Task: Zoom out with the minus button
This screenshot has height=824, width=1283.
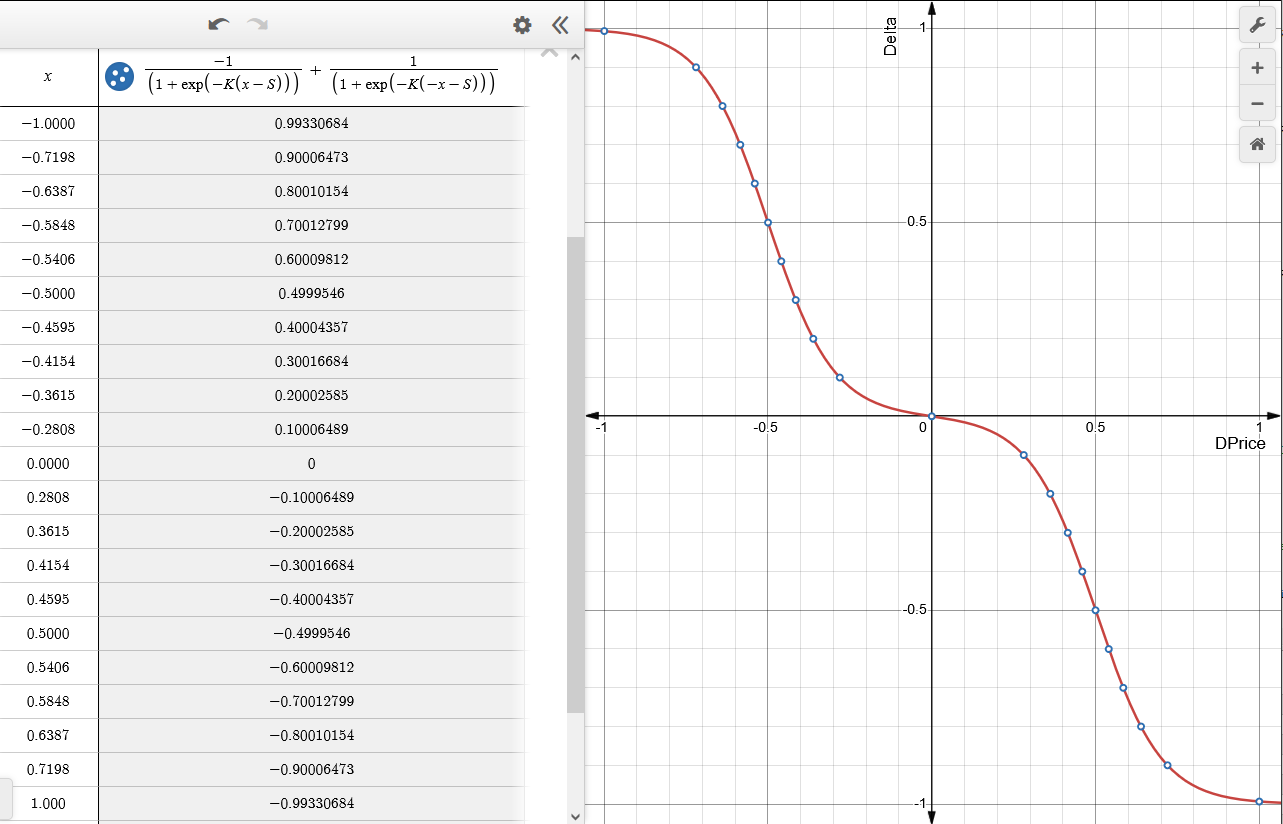Action: pyautogui.click(x=1257, y=103)
